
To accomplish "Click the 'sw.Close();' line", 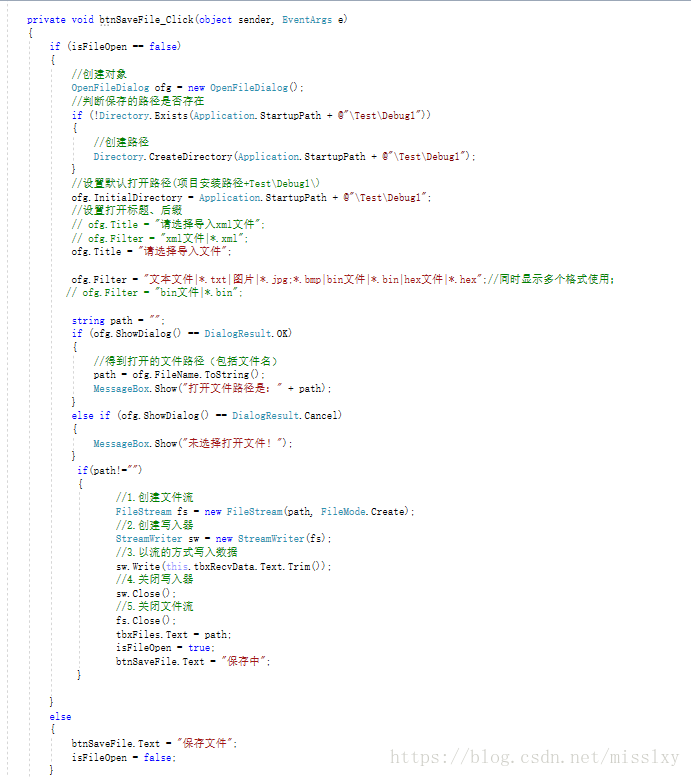I will [x=146, y=593].
